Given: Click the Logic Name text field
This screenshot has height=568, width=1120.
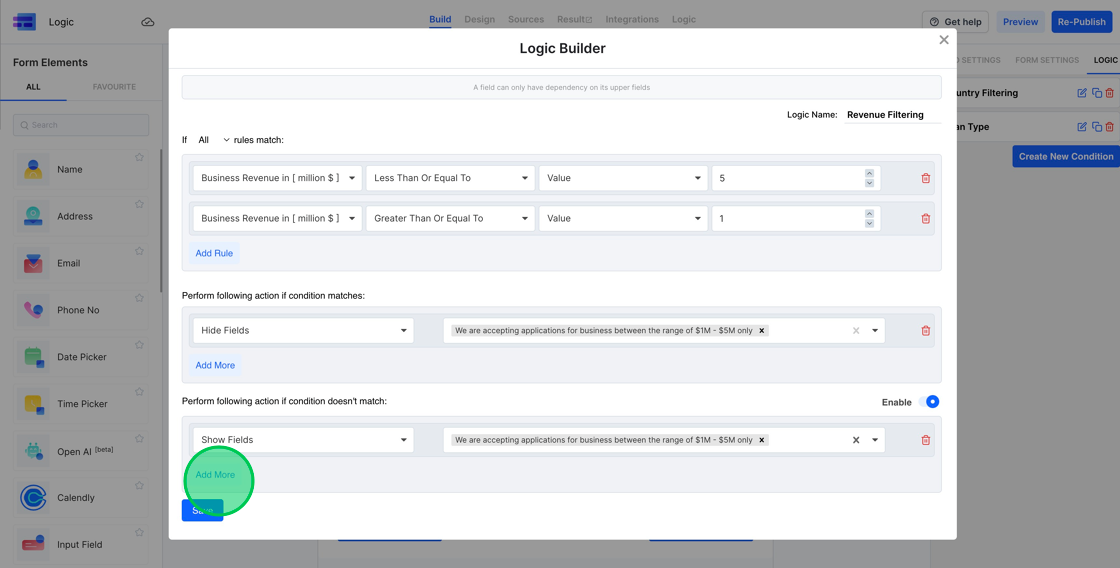Looking at the screenshot, I should [890, 115].
